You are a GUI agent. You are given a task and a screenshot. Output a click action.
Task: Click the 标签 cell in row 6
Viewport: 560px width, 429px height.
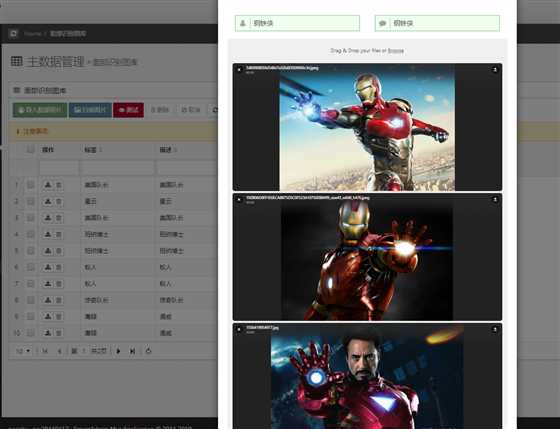point(118,267)
